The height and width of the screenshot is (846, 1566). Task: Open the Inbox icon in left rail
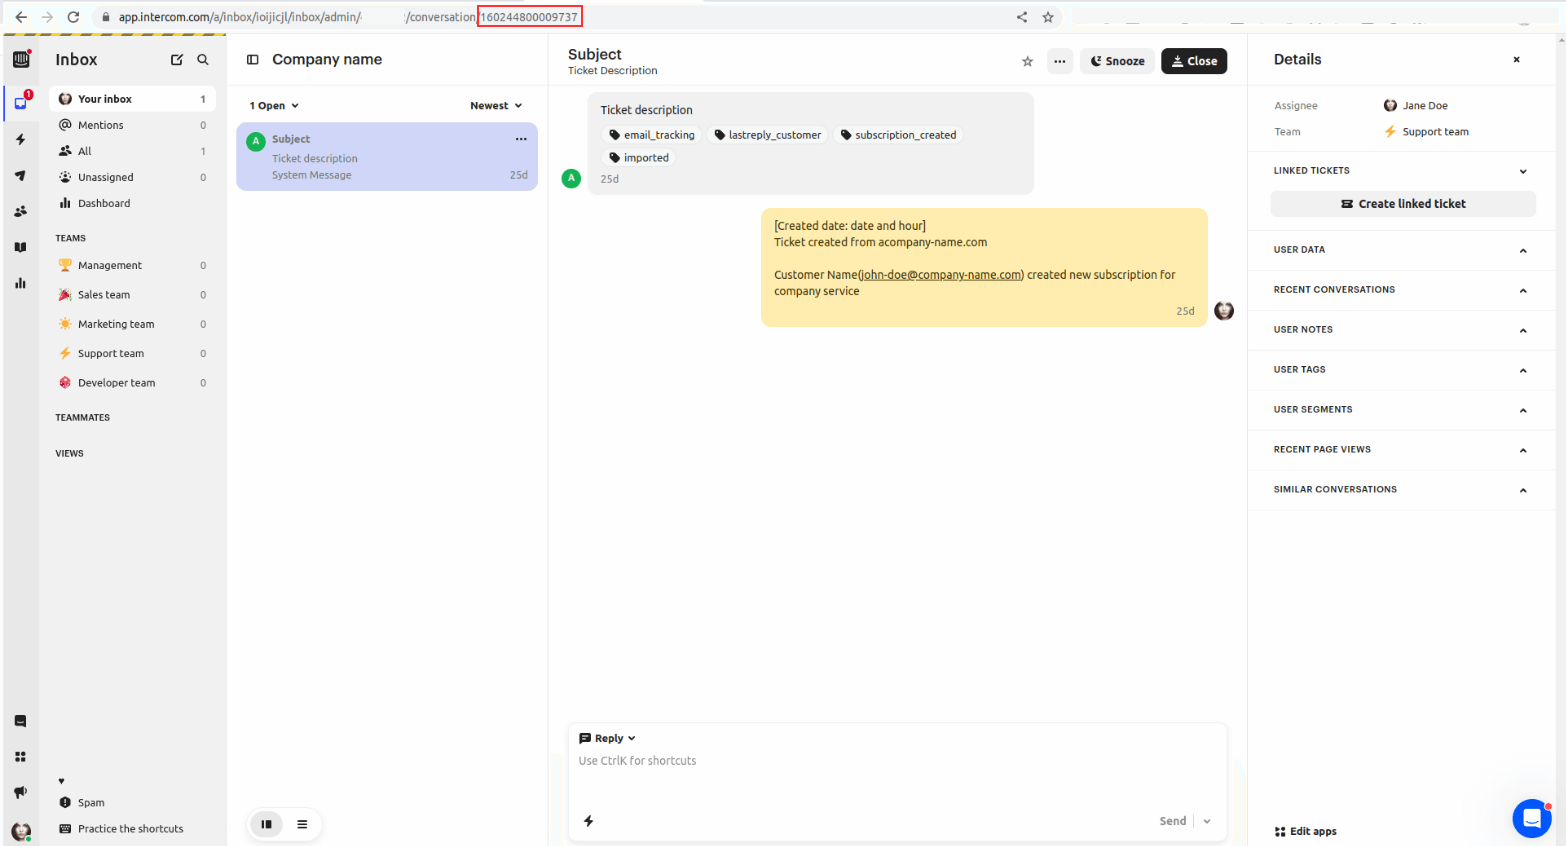[x=21, y=102]
